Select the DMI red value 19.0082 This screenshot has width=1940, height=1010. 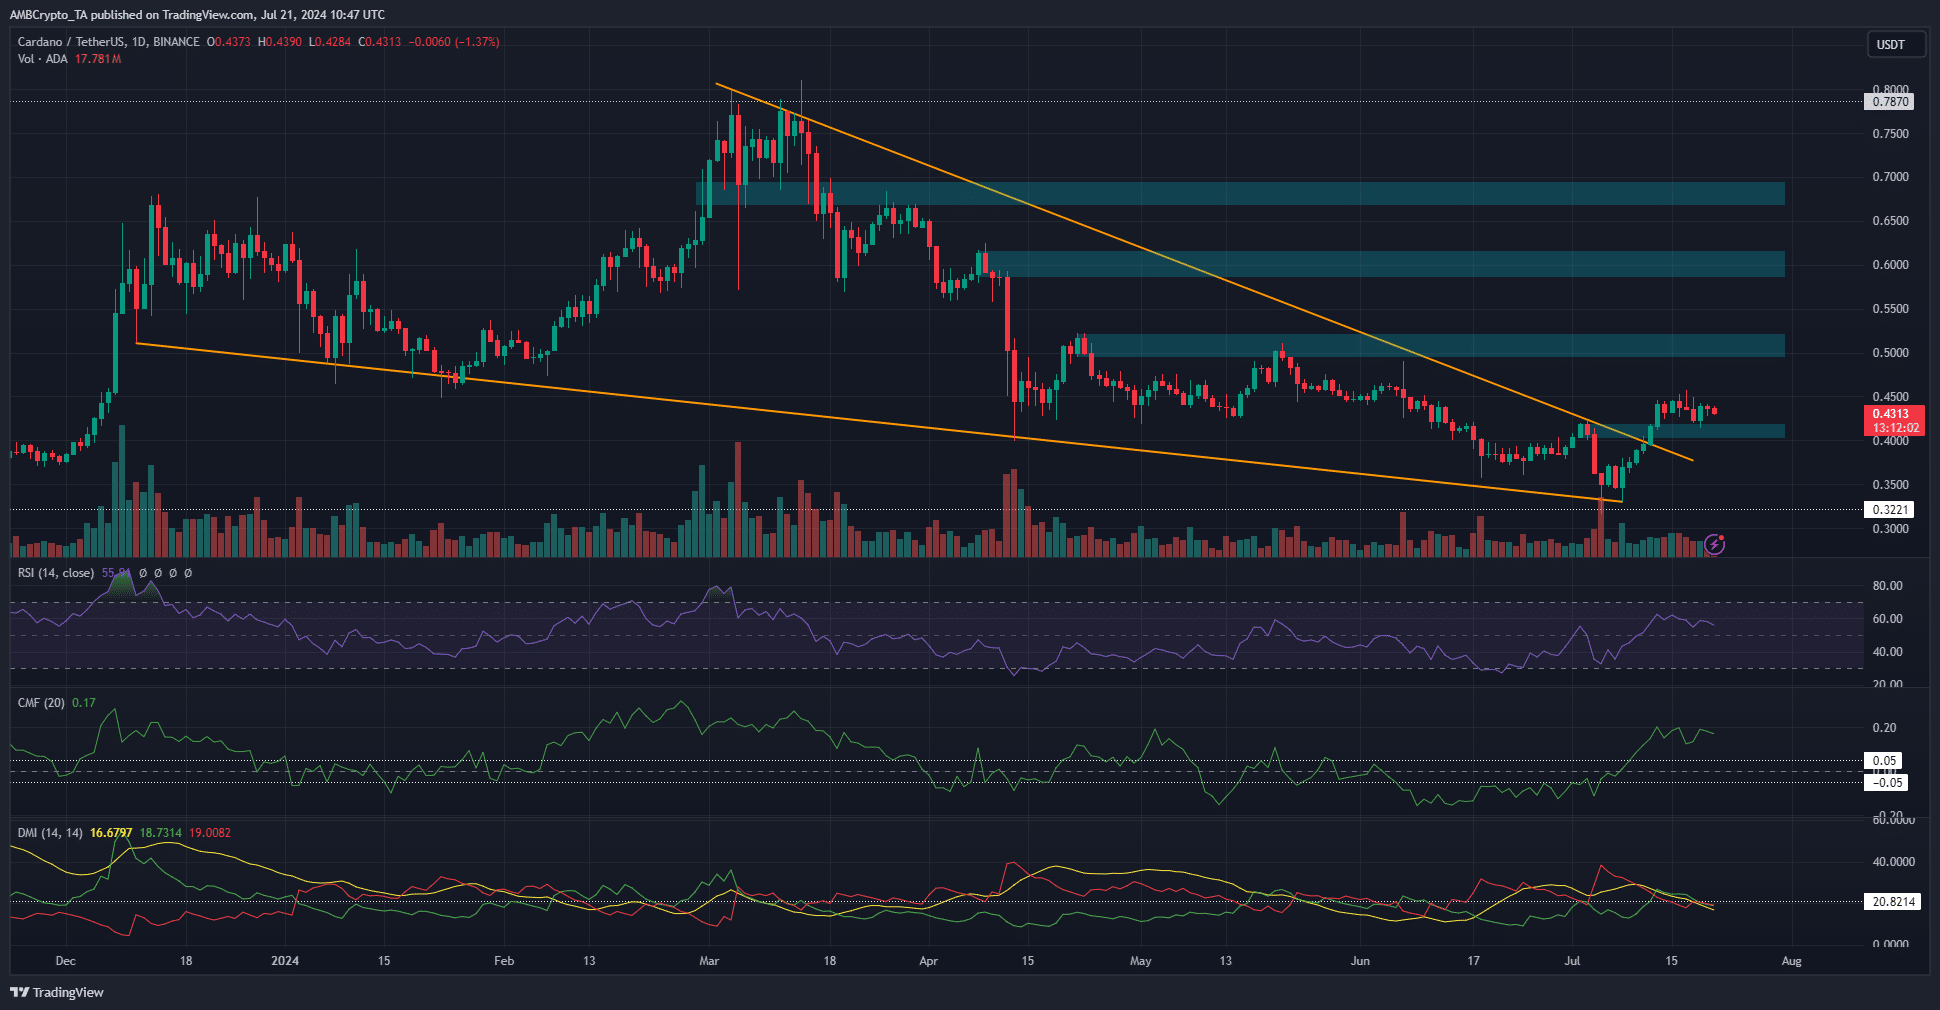(x=210, y=833)
